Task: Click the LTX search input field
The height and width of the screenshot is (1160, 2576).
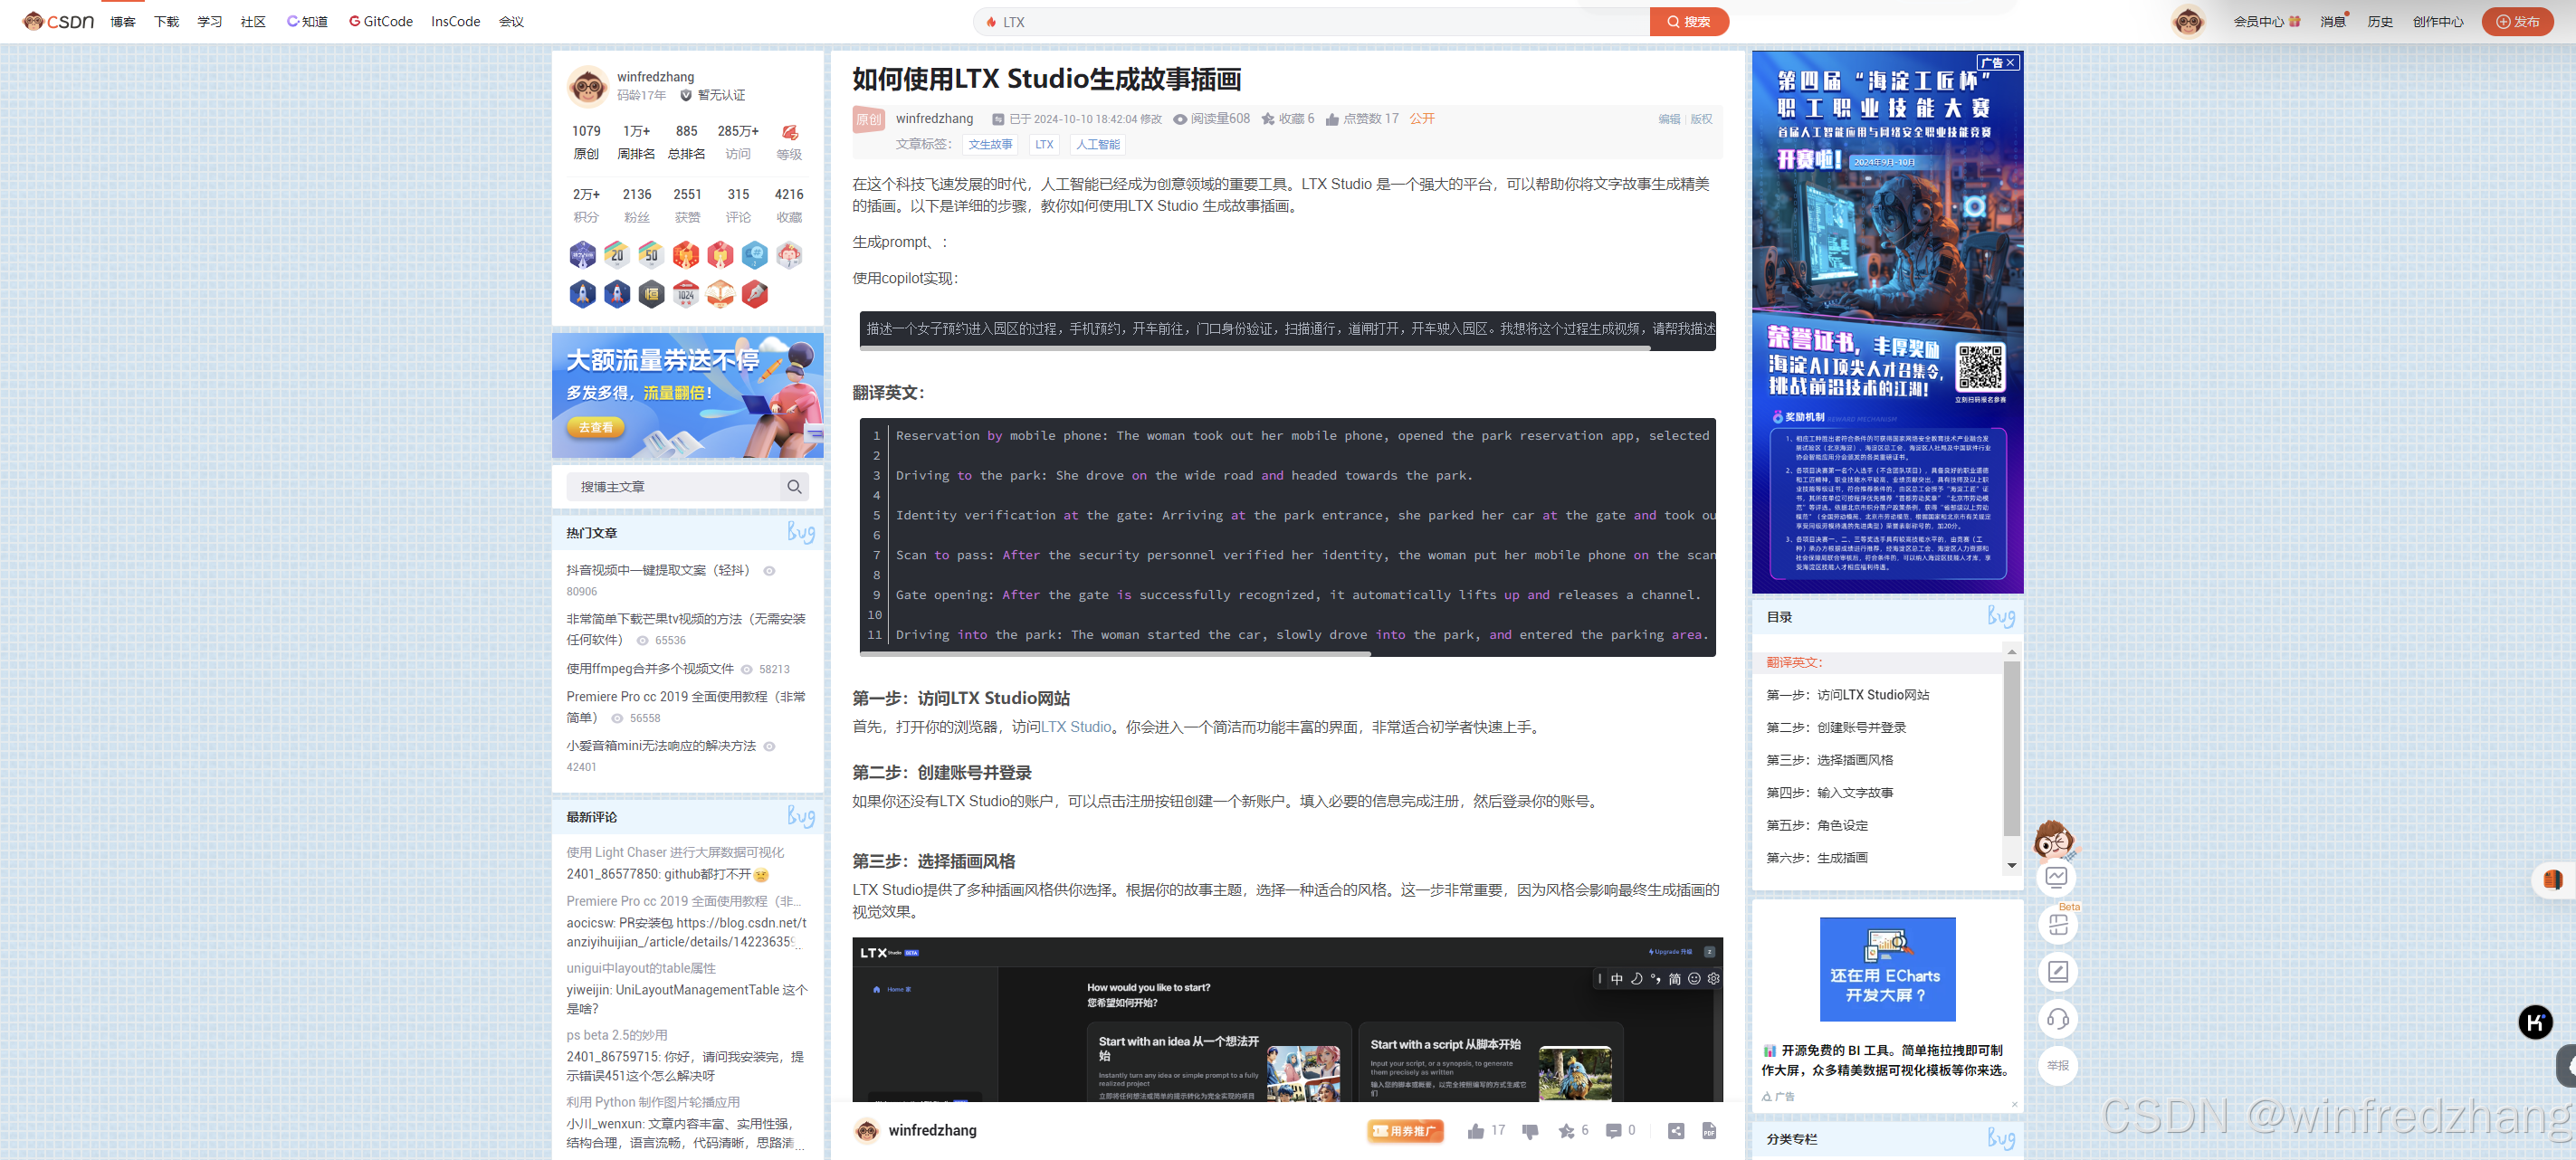Action: click(x=1311, y=22)
